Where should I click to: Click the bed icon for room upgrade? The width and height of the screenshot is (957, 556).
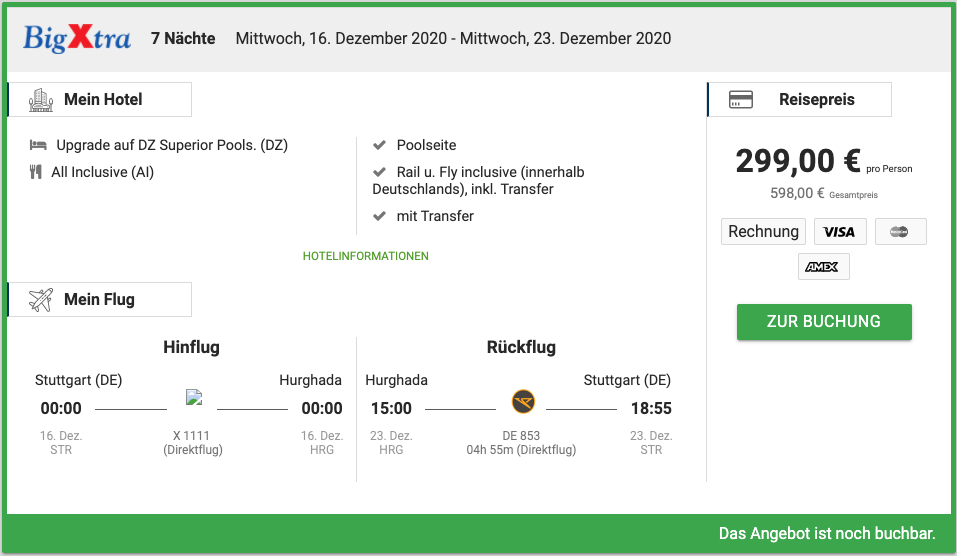coord(39,145)
